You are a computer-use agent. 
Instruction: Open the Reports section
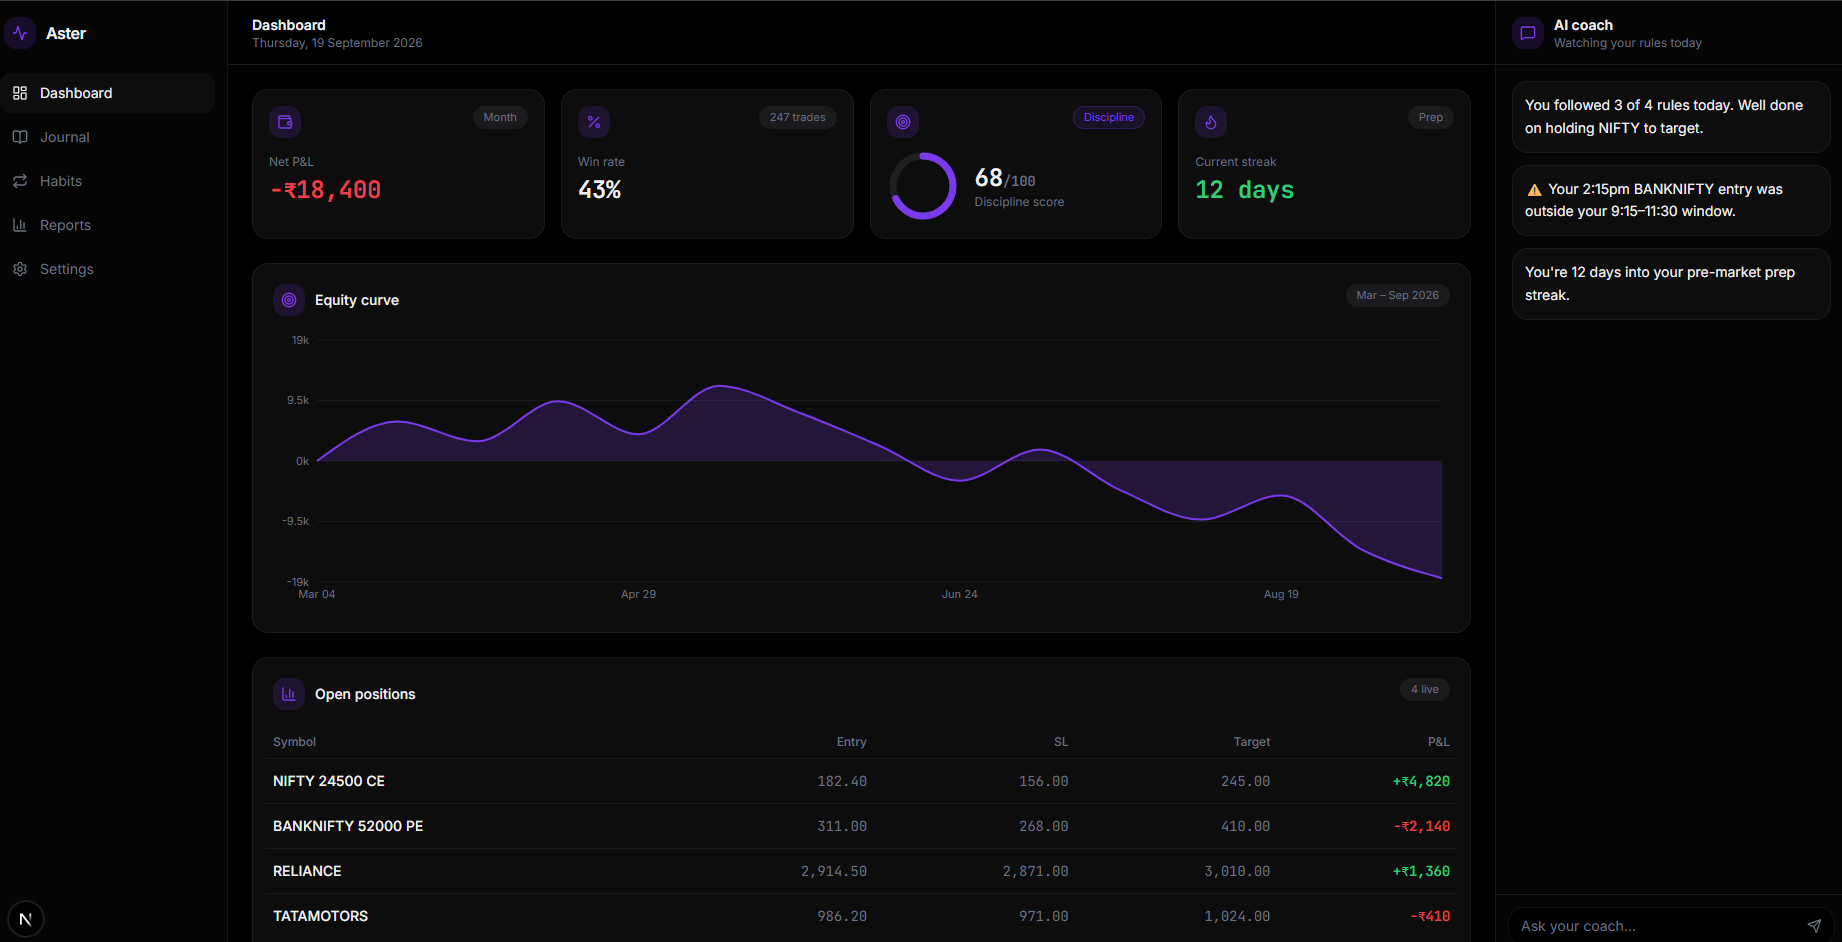click(108, 225)
